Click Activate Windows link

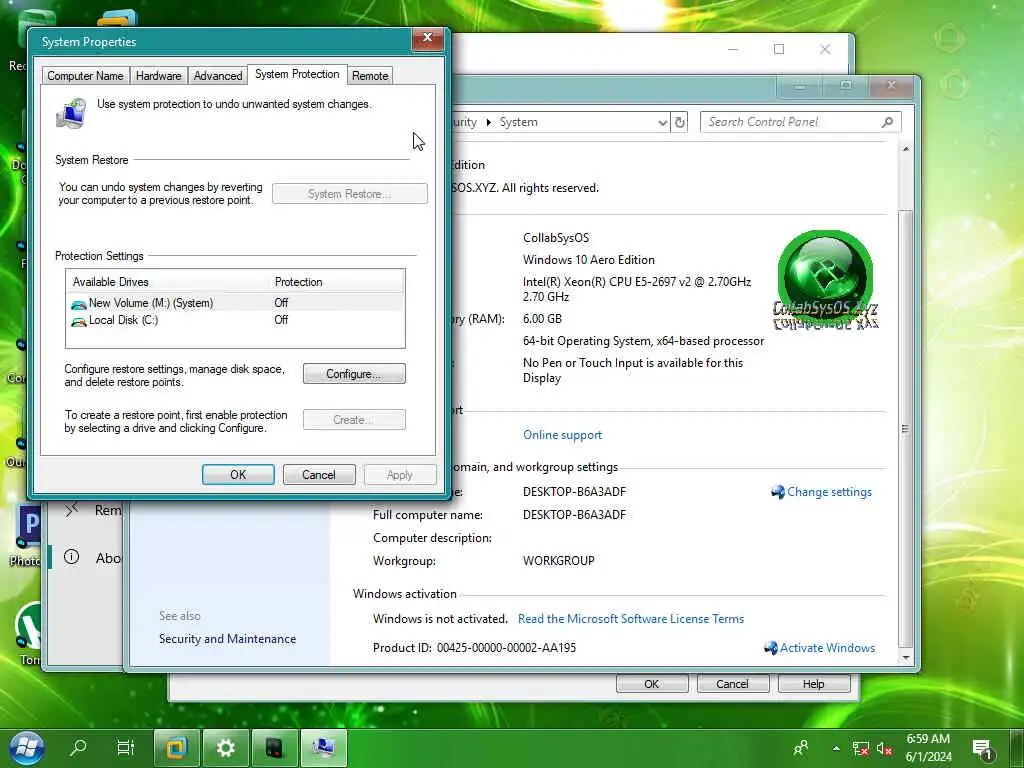(827, 648)
